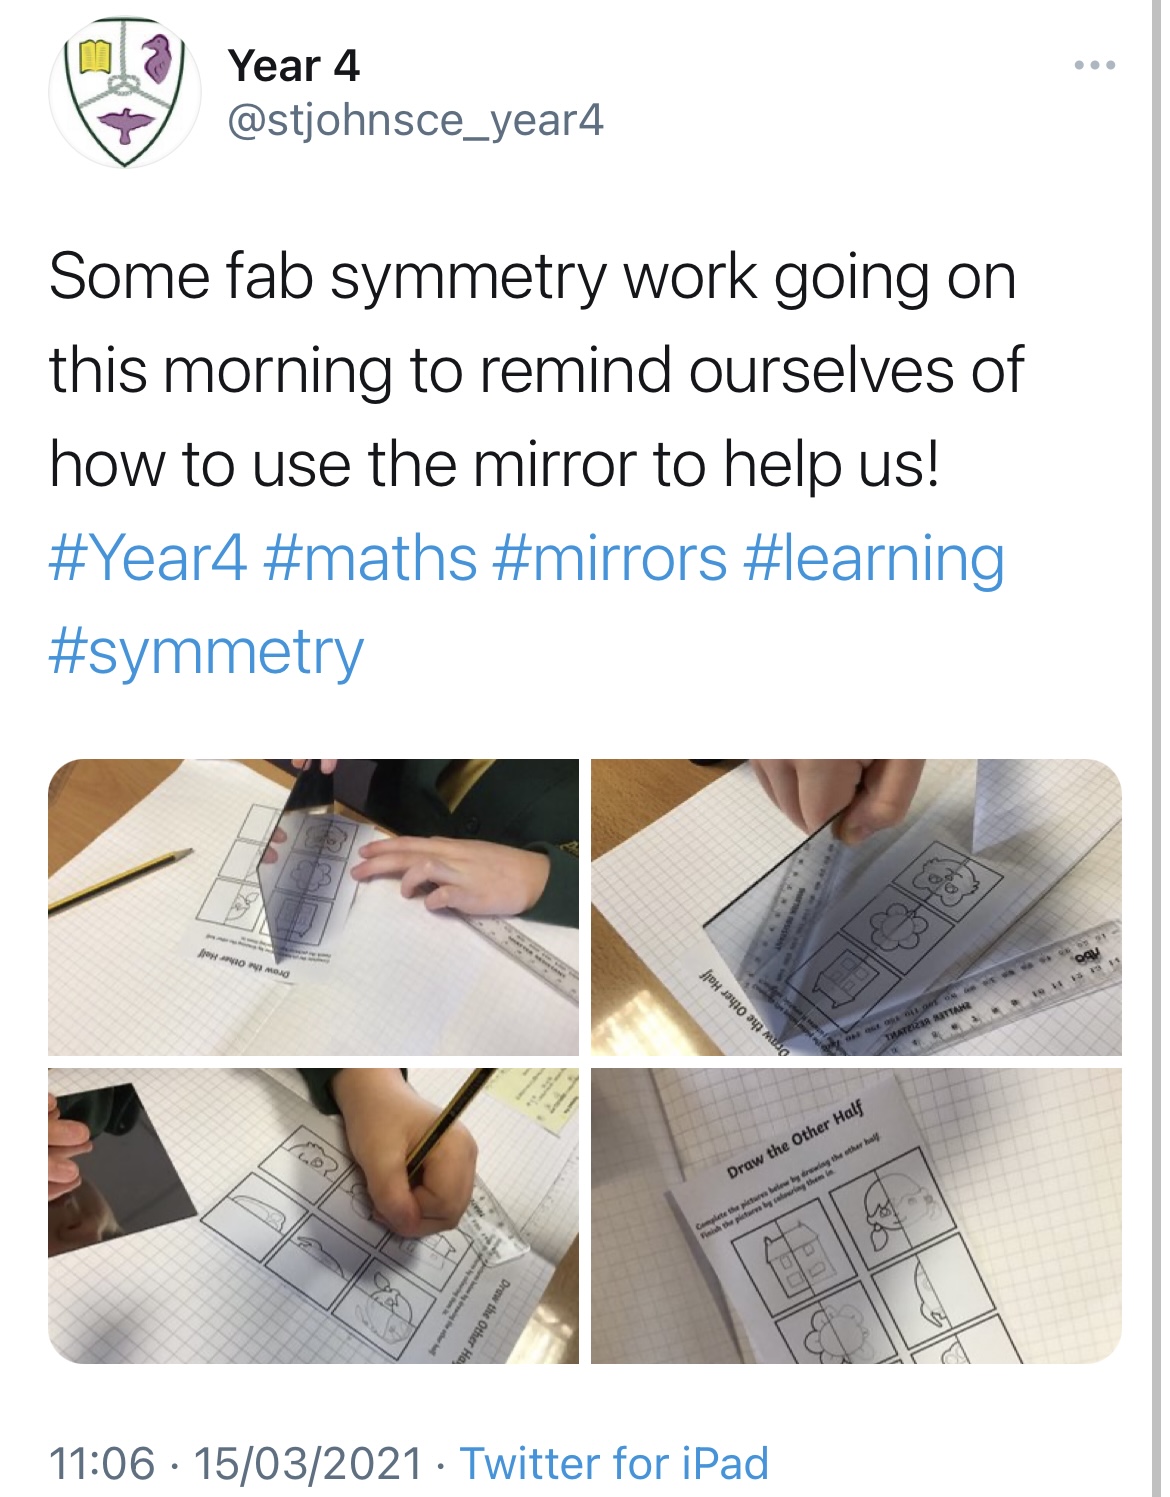This screenshot has height=1497, width=1170.
Task: Tap the #symmetry hashtag
Action: (x=206, y=653)
